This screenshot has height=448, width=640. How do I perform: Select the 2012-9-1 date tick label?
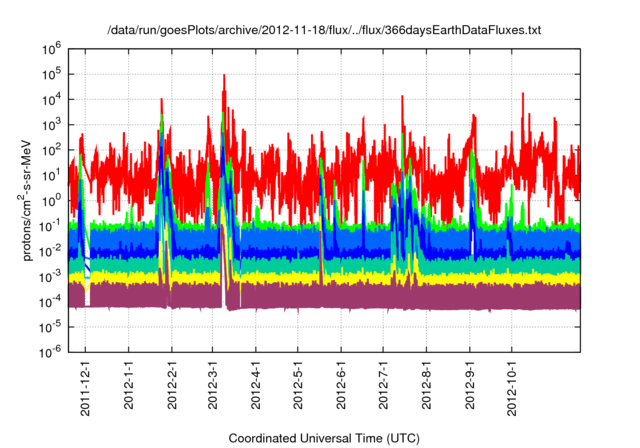(x=470, y=384)
